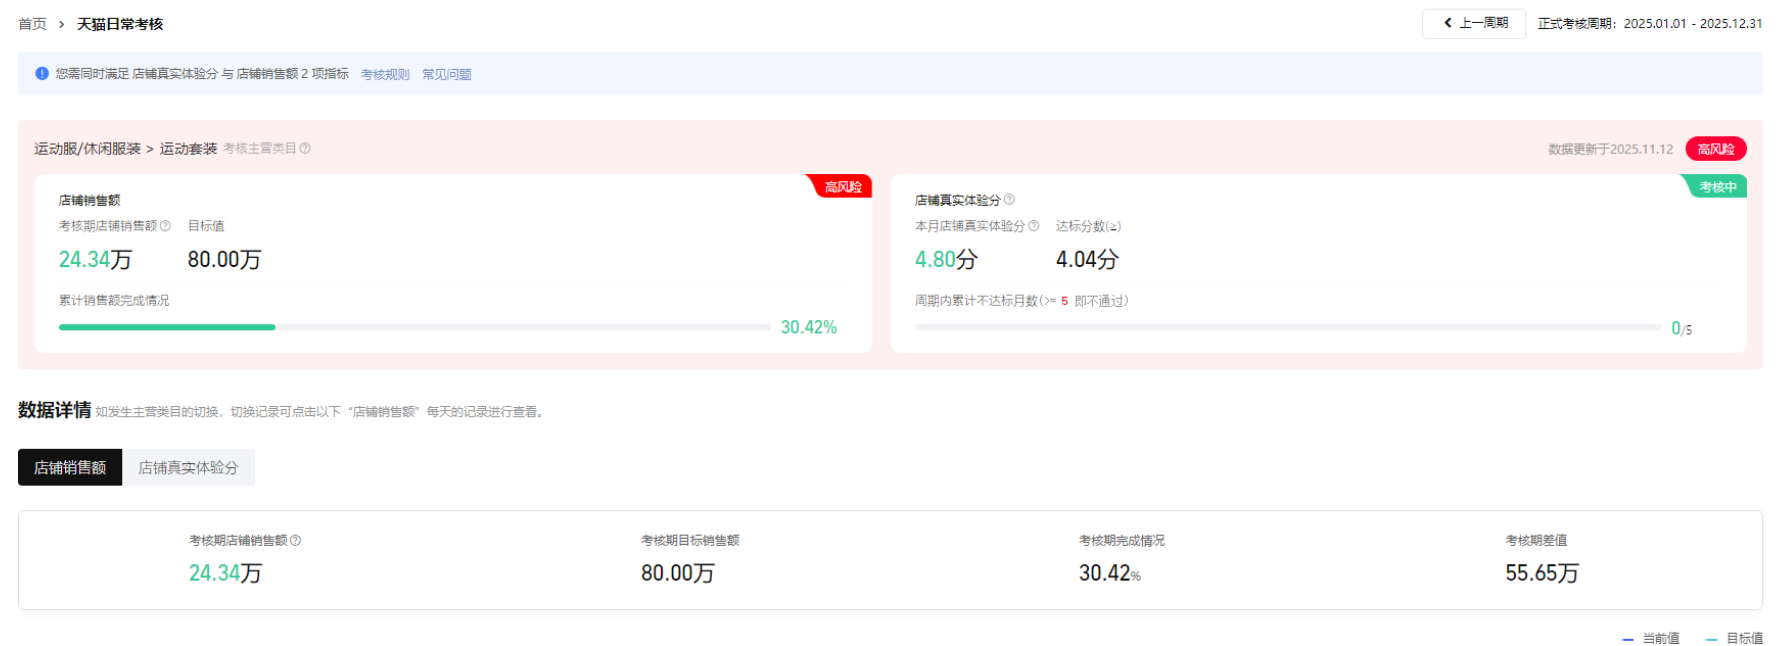This screenshot has width=1787, height=646.
Task: Open the 考核规则 link
Action: (385, 74)
